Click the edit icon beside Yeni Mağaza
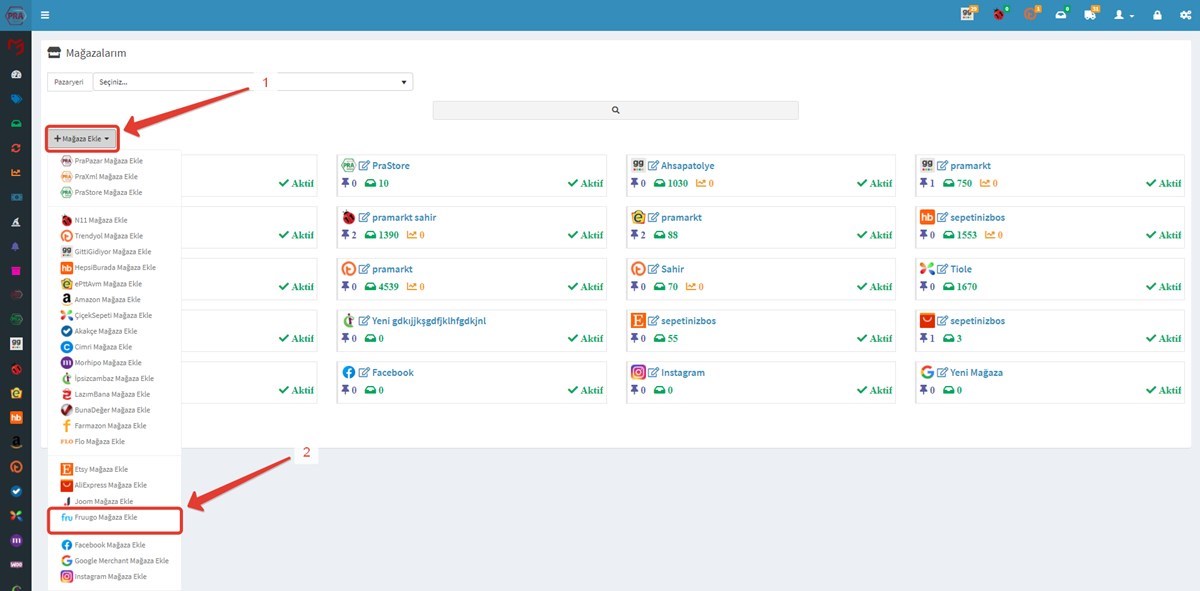 943,373
